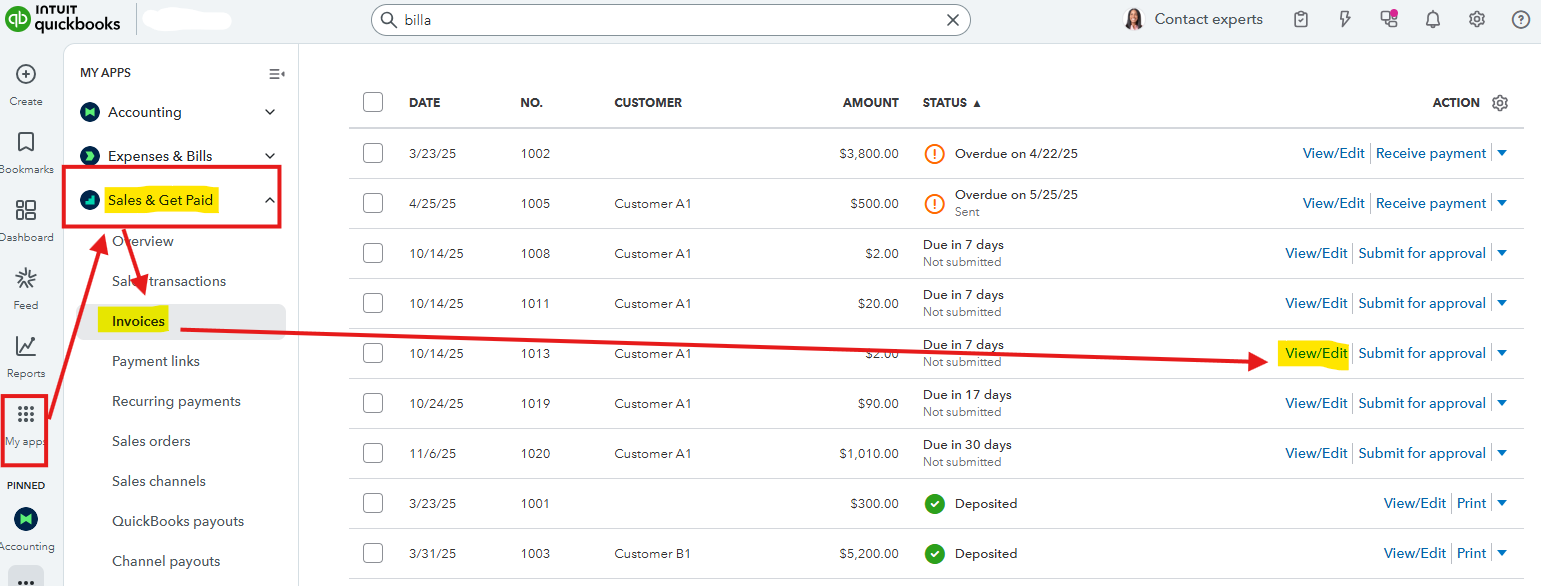
Task: Clear the search field with X
Action: 953,20
